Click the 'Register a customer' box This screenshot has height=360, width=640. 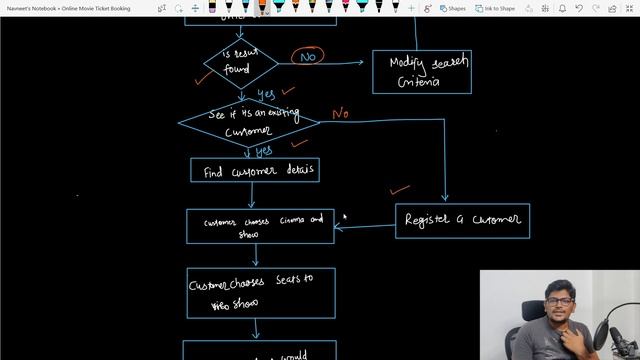point(462,221)
